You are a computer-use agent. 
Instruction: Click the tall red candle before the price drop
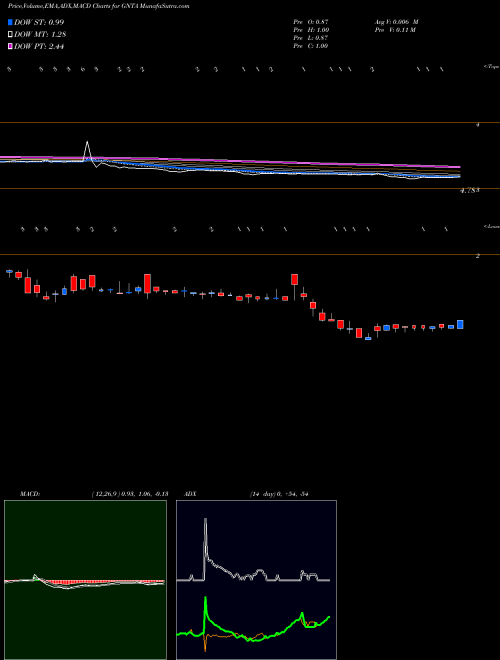pyautogui.click(x=294, y=279)
